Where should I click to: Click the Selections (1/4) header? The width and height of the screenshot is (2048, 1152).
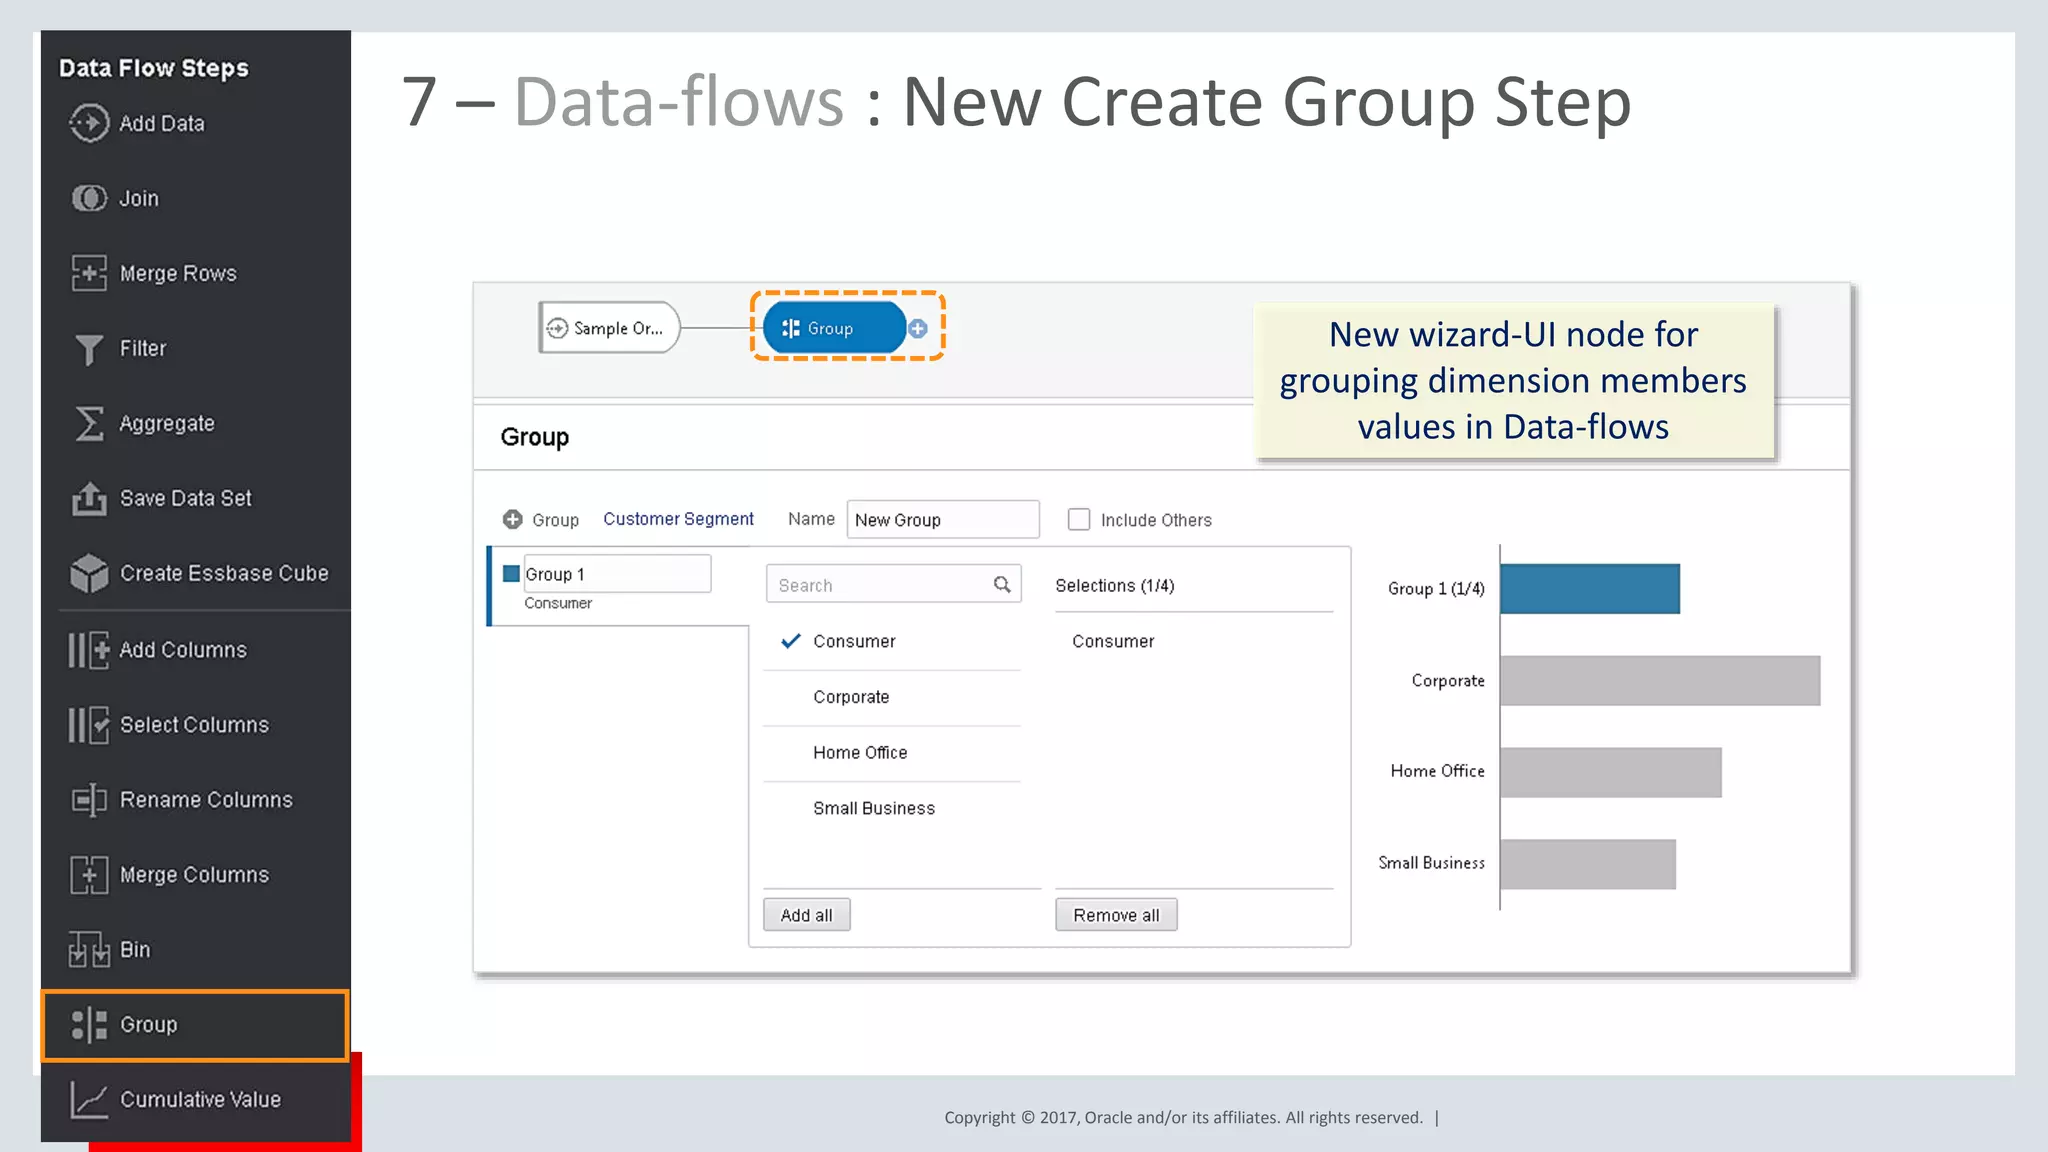(x=1115, y=586)
